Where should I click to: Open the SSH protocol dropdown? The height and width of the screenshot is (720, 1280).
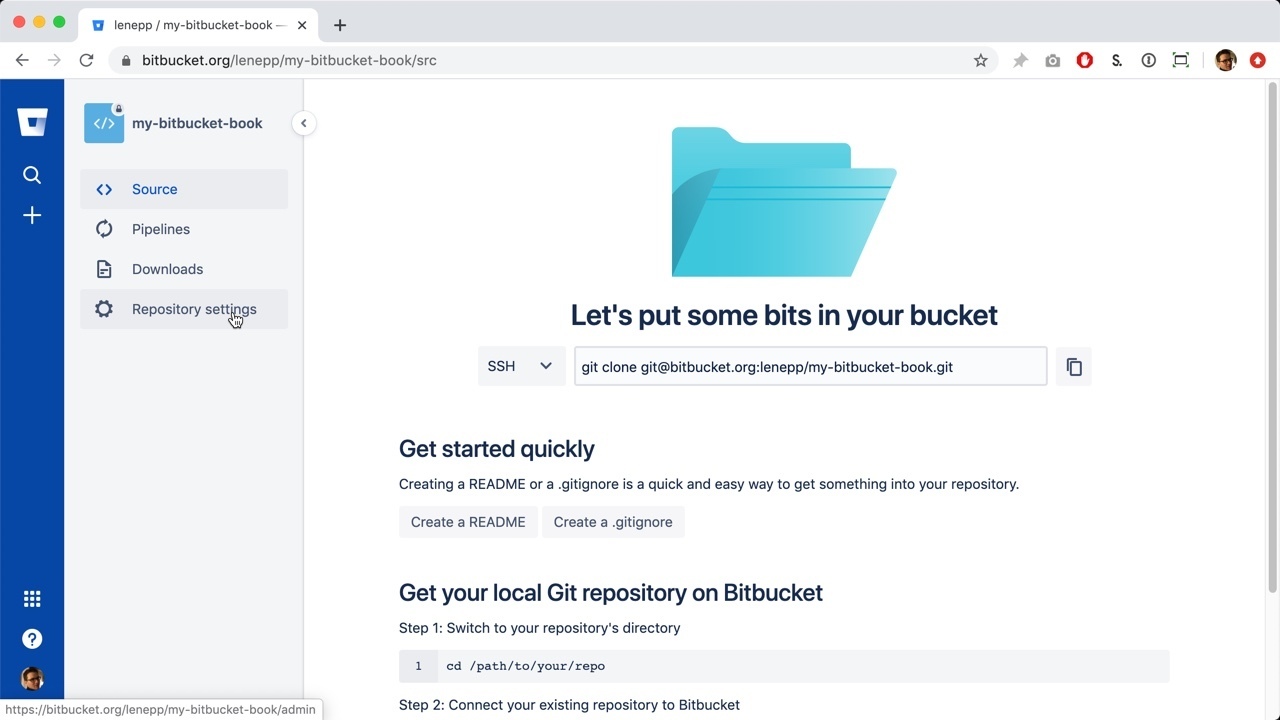click(520, 366)
